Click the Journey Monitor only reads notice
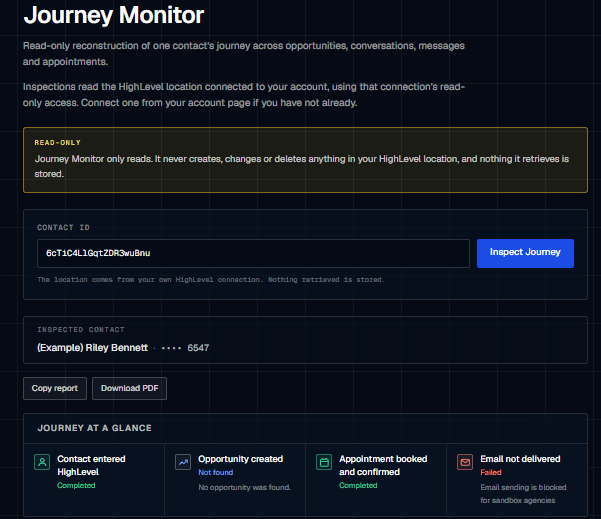601x519 pixels. point(302,166)
